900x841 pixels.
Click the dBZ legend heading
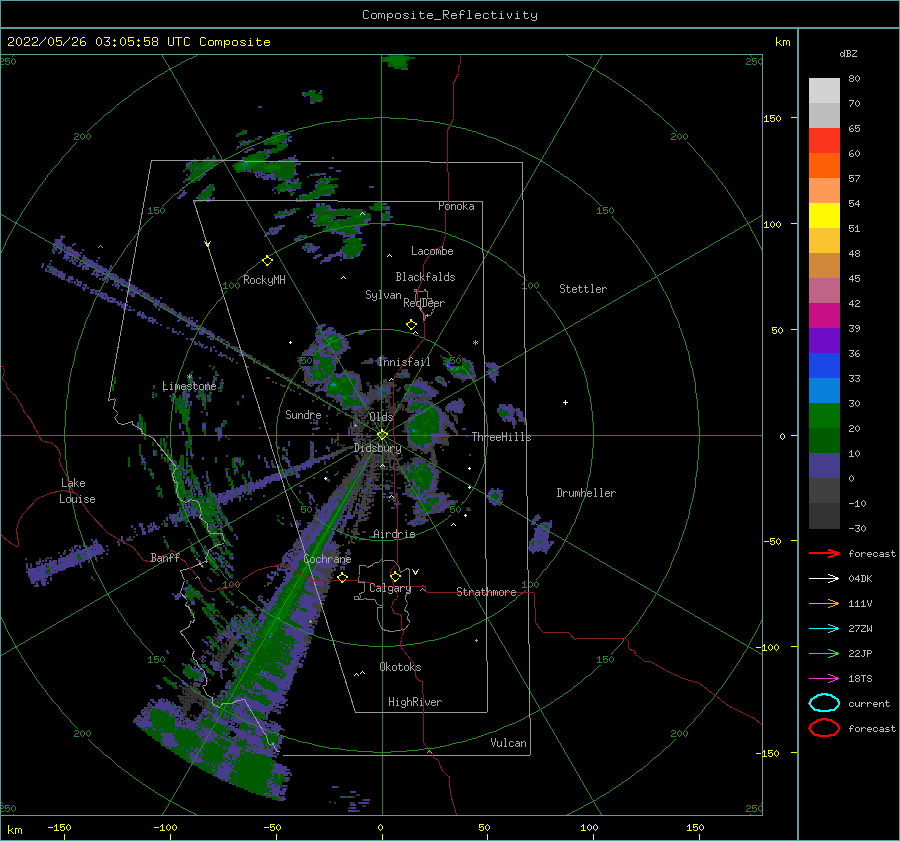[848, 53]
